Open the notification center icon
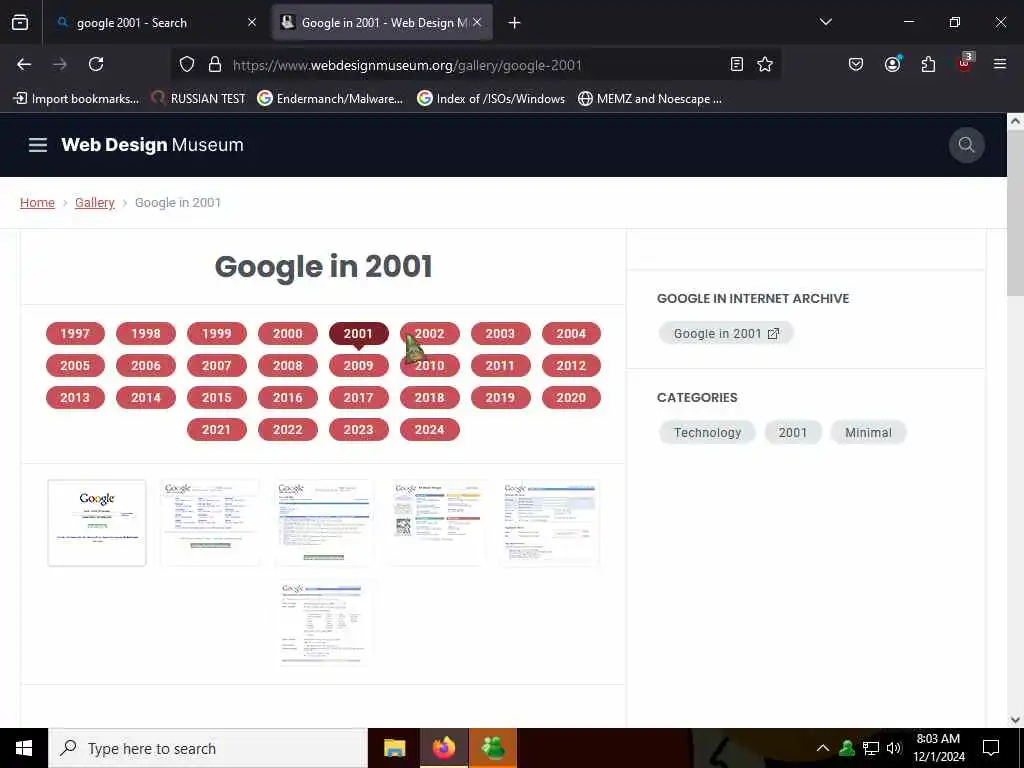 coord(991,748)
